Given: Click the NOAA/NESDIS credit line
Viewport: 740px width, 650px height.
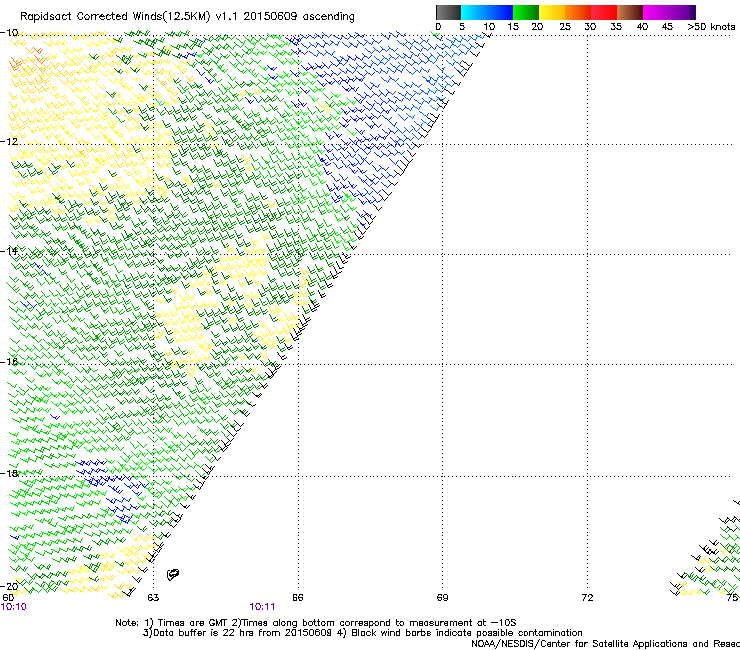Looking at the screenshot, I should pyautogui.click(x=605, y=644).
